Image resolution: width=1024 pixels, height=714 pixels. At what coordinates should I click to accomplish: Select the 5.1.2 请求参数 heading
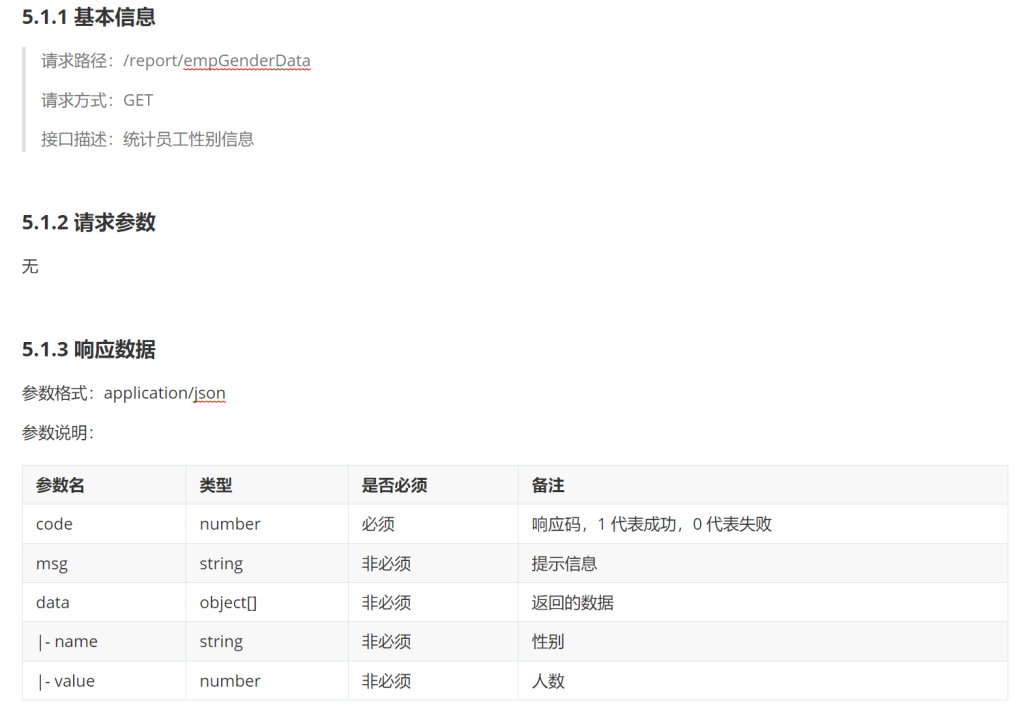point(88,222)
